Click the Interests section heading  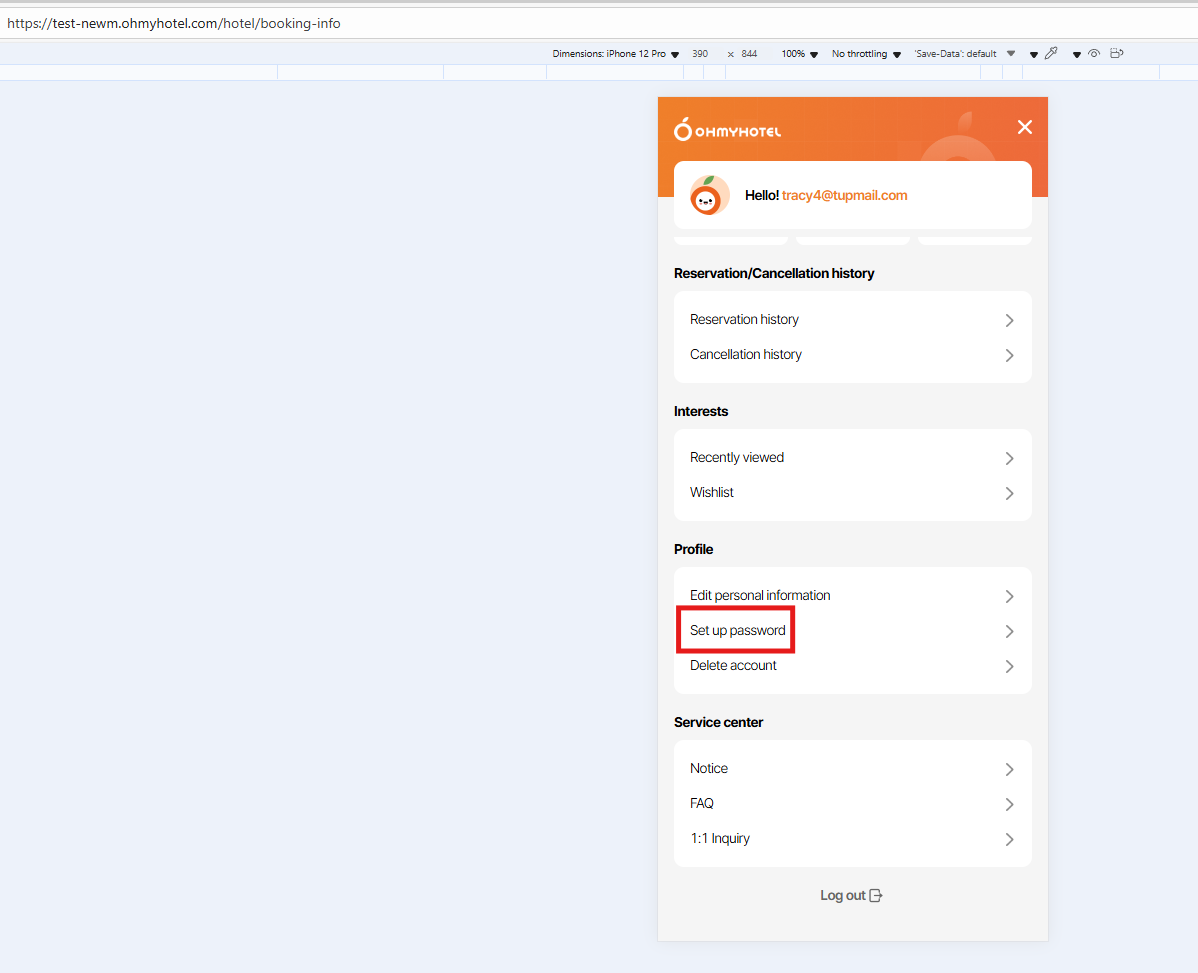(x=701, y=411)
